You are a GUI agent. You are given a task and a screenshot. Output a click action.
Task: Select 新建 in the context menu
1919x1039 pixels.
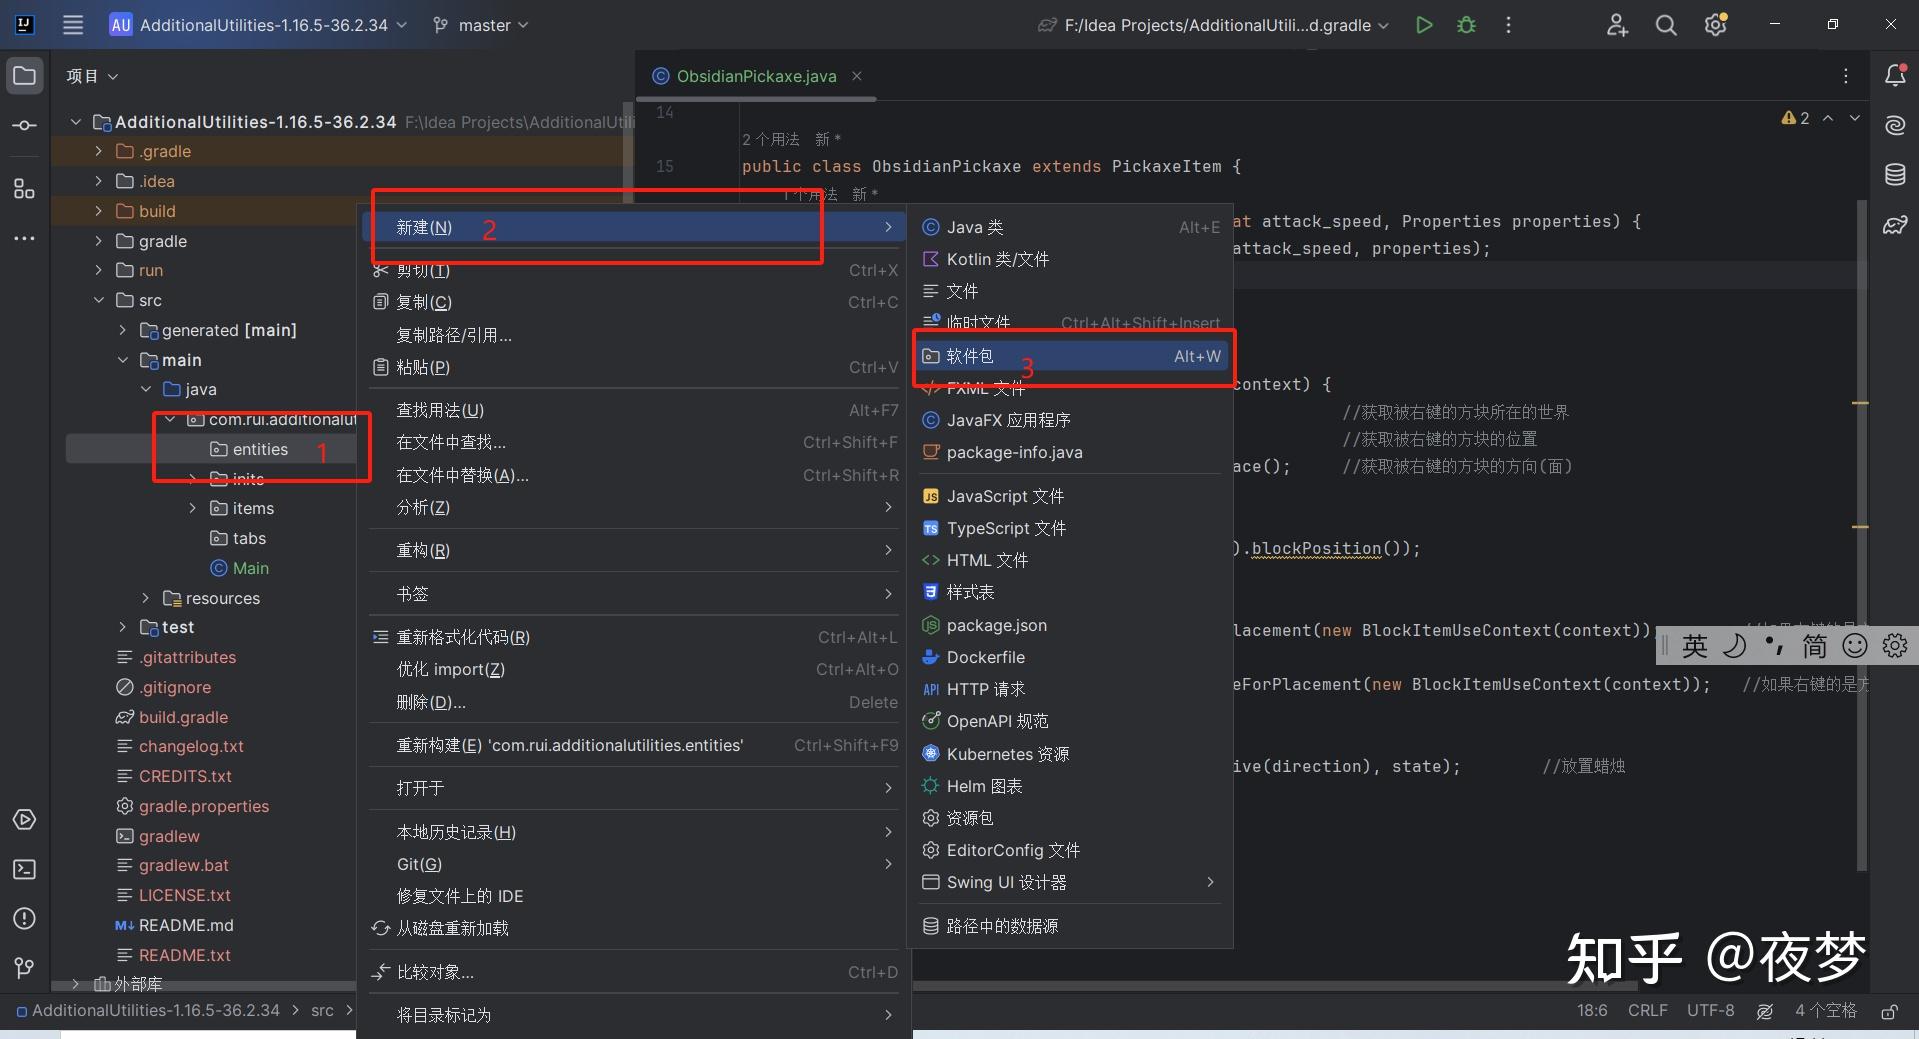[425, 227]
